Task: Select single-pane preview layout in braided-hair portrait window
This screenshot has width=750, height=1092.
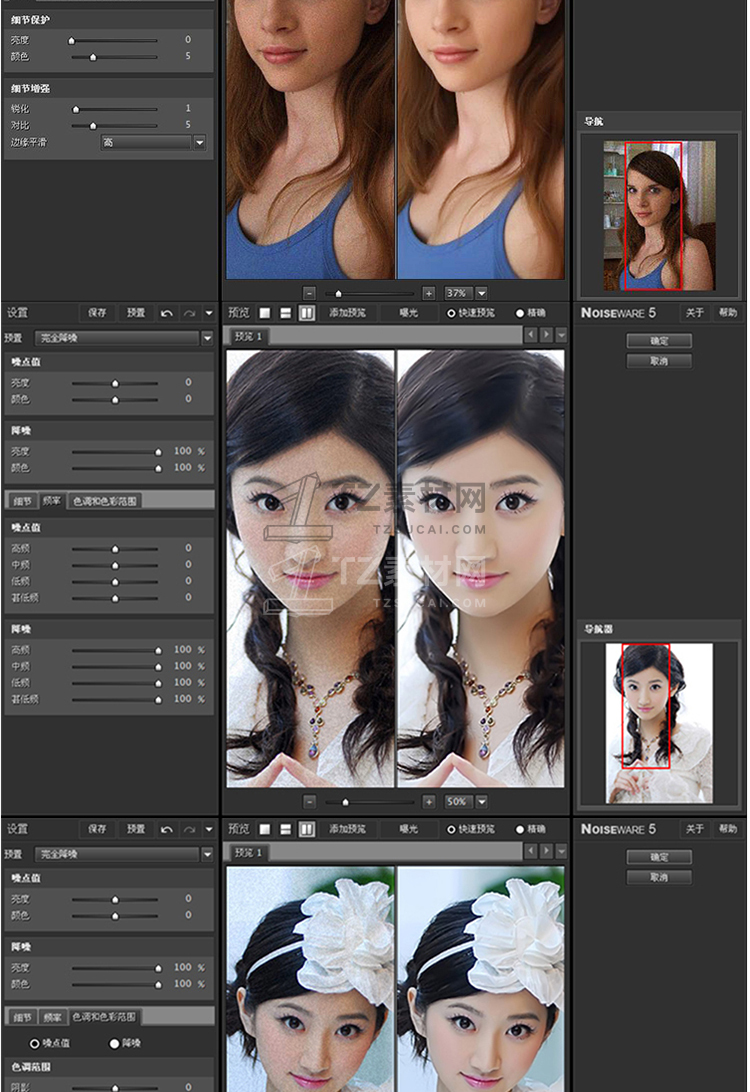Action: click(265, 313)
